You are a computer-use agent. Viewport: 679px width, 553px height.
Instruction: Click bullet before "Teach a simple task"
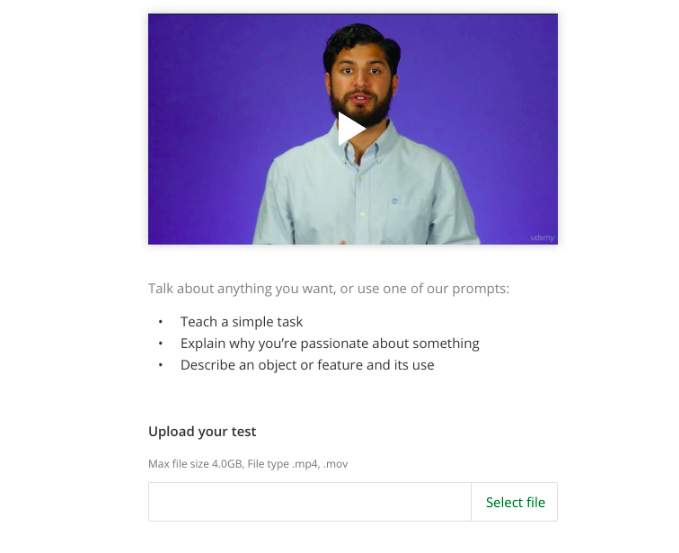point(161,322)
